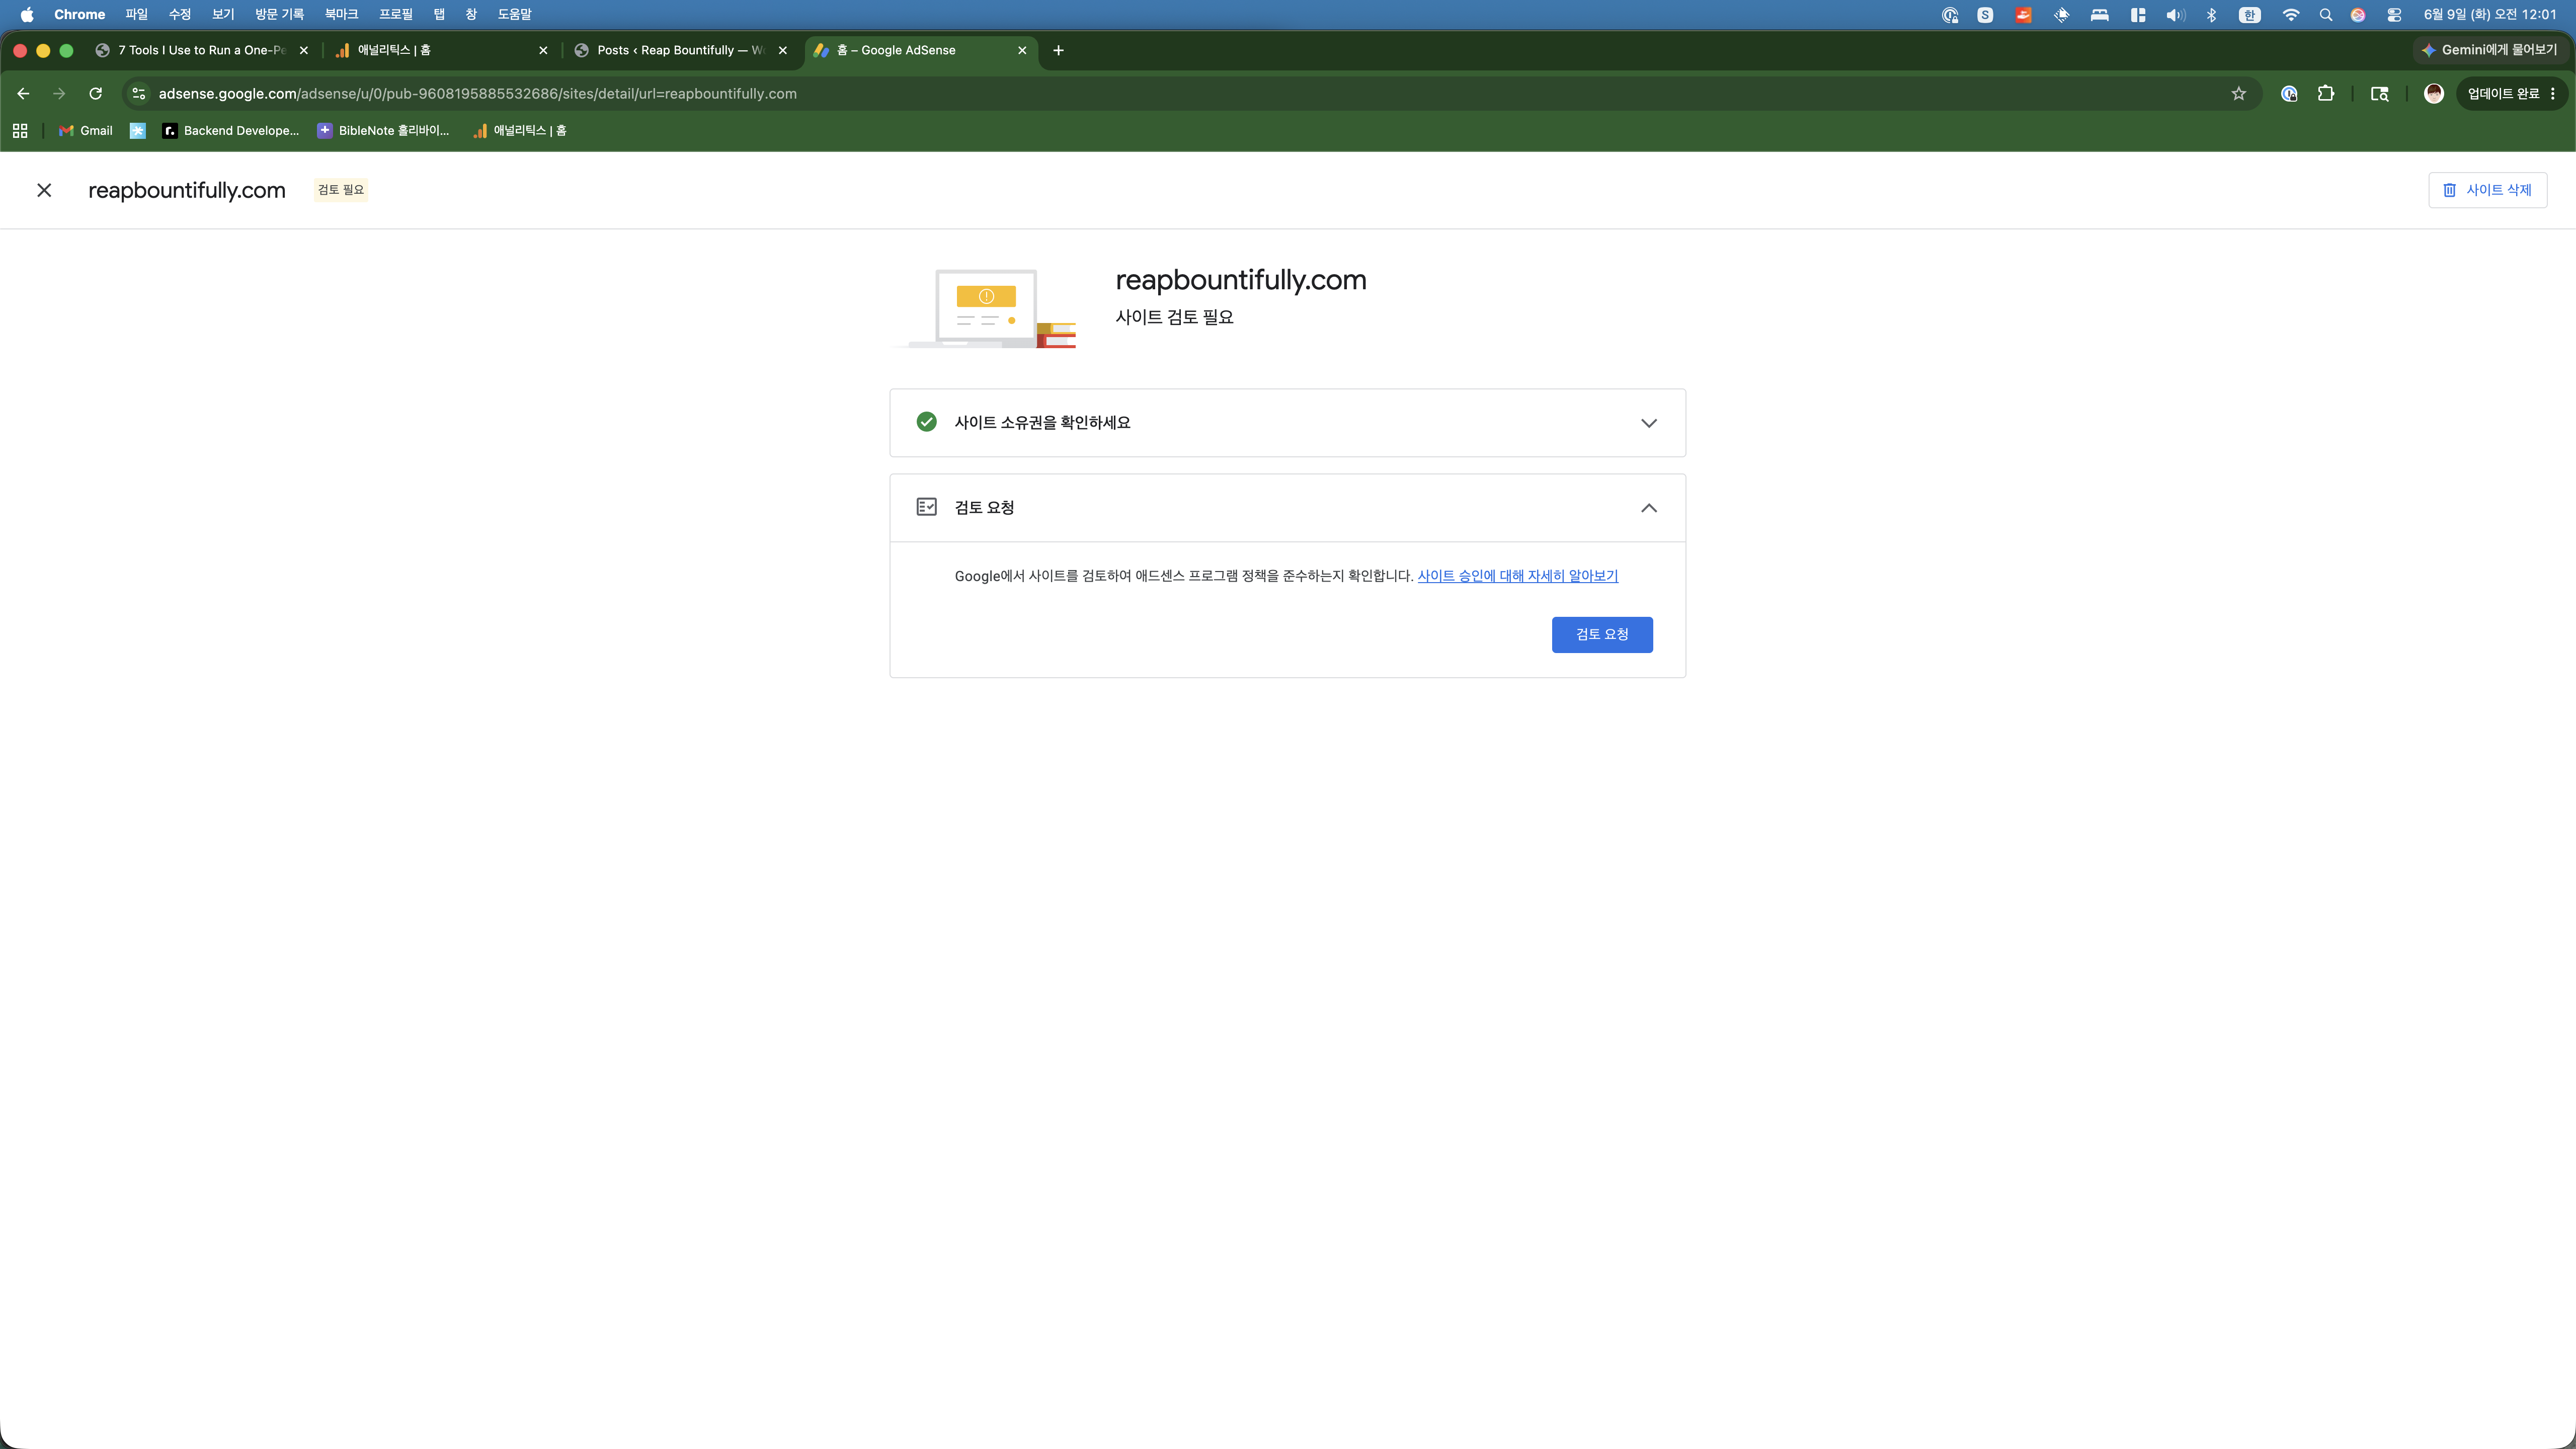
Task: Click the blue snowflake bookmark icon
Action: [138, 131]
